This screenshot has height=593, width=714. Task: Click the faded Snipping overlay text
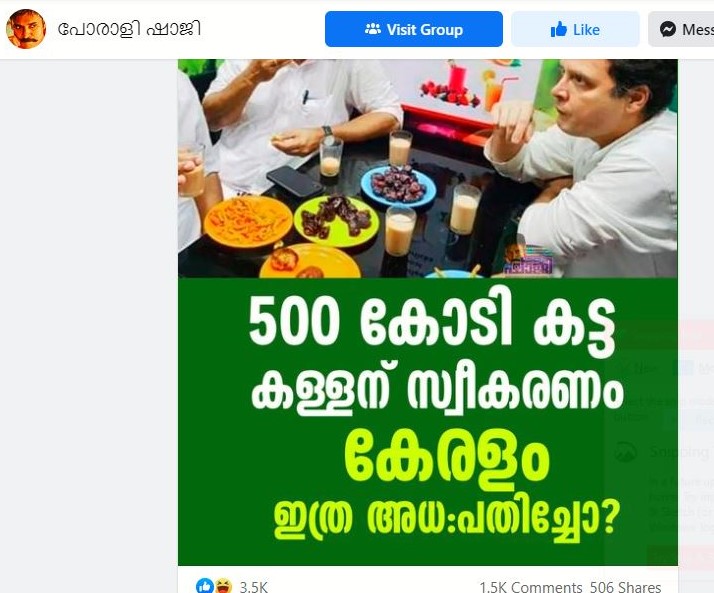click(x=679, y=452)
